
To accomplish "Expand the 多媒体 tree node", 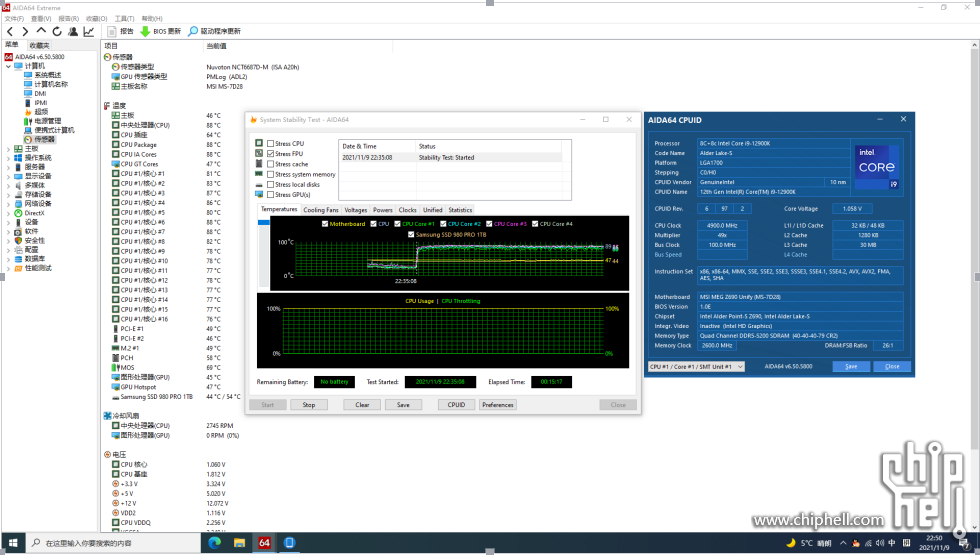I will (8, 186).
